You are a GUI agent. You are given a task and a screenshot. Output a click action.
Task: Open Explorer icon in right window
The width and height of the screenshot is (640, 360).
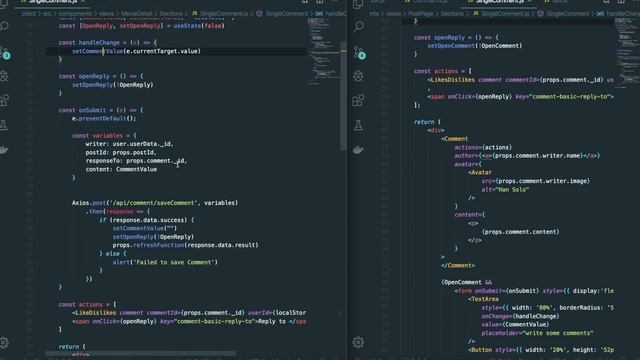pos(358,4)
